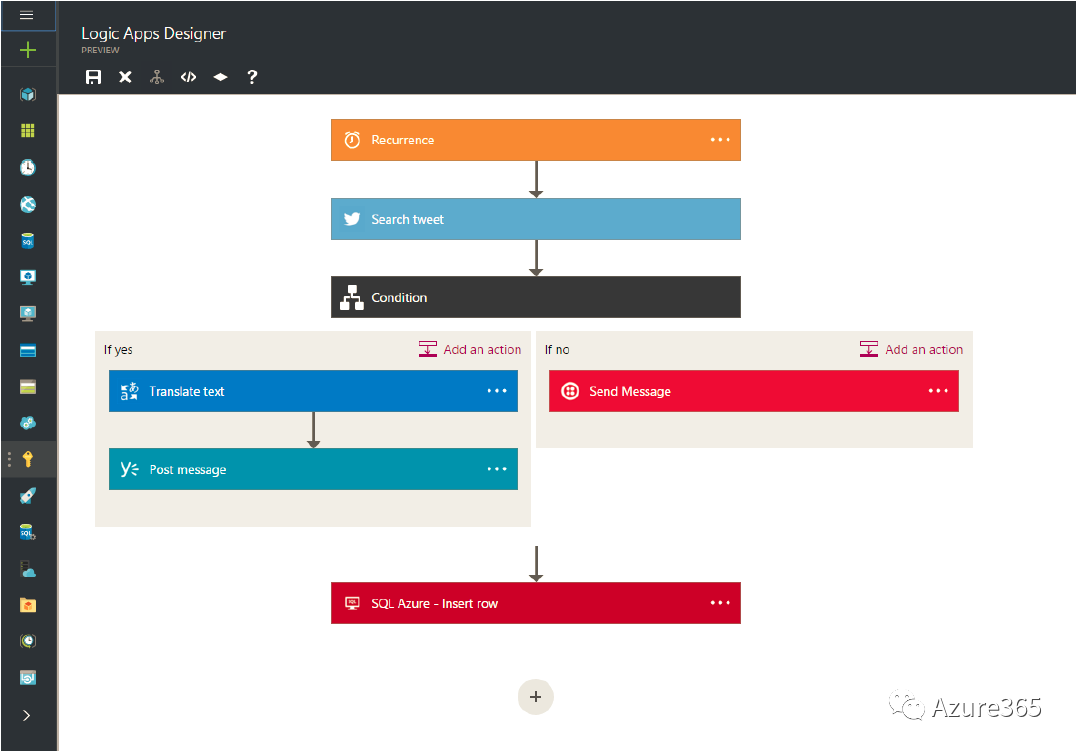
Task: Open the yellow key icon in sidebar
Action: [x=28, y=459]
